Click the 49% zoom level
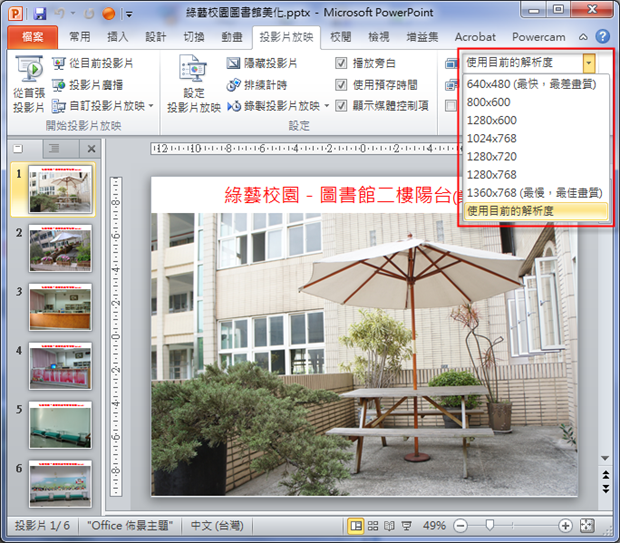The image size is (620, 543). [434, 526]
